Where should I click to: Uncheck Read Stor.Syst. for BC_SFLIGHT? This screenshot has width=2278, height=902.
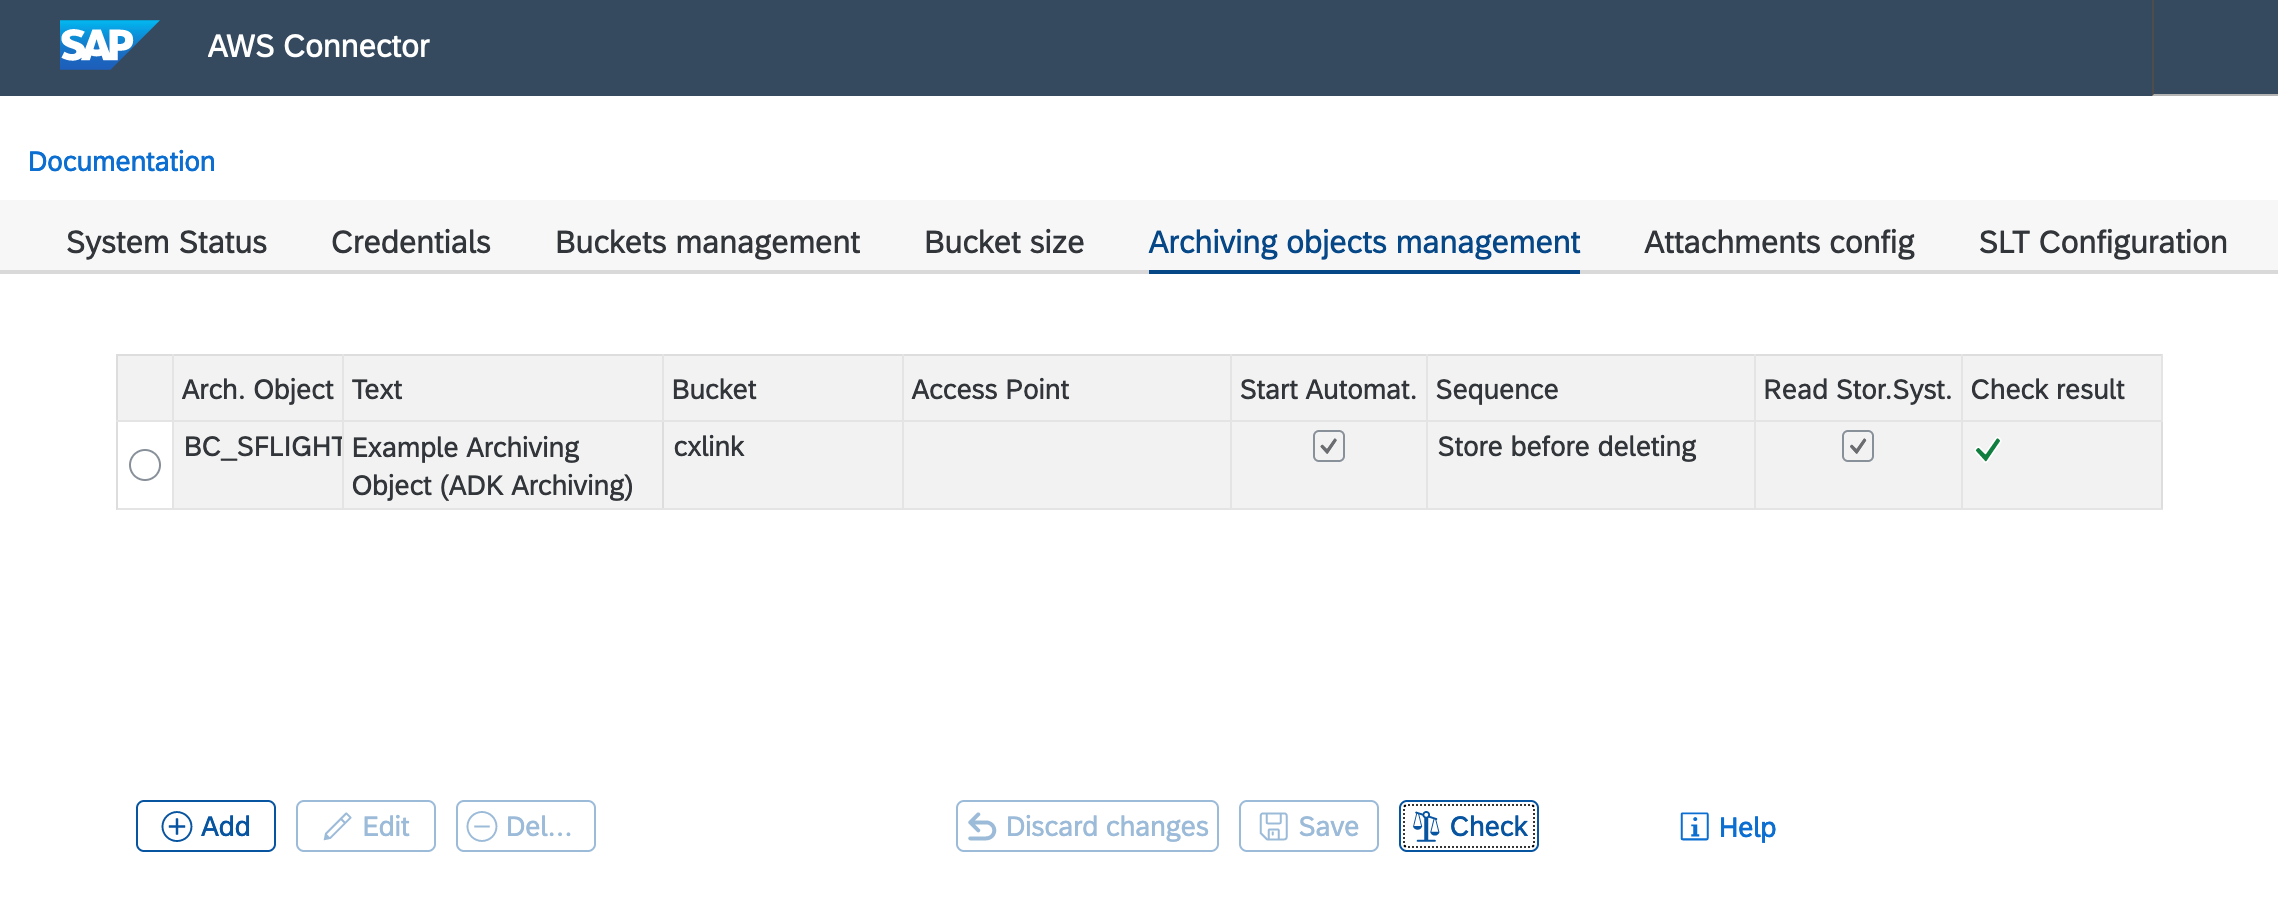[x=1857, y=447]
